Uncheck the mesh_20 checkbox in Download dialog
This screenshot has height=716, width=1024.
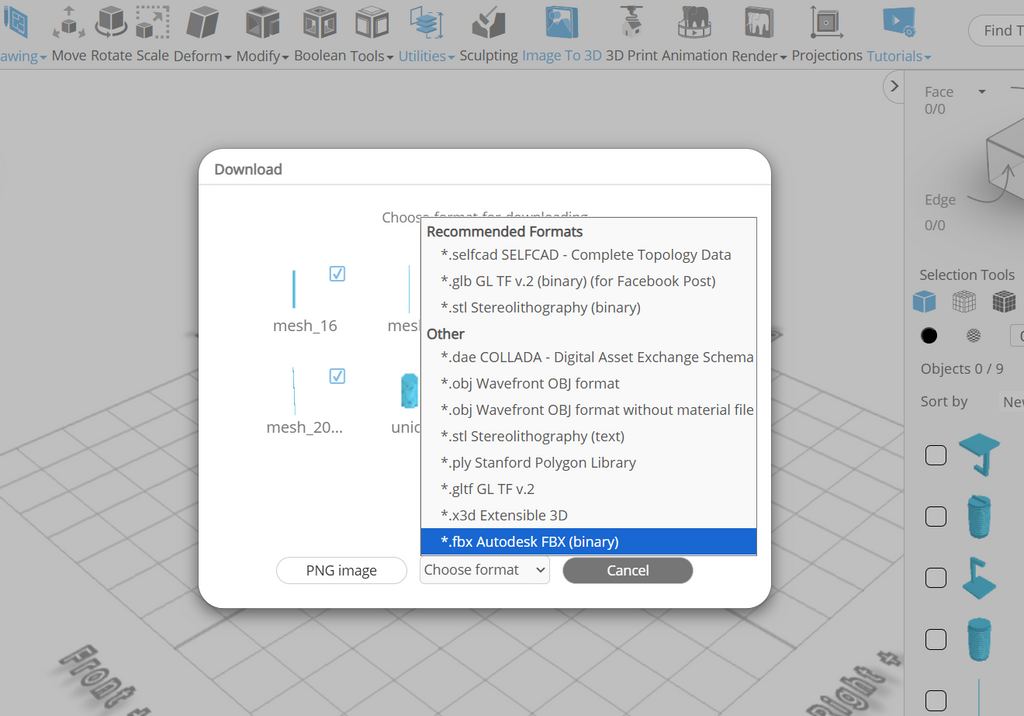[x=337, y=376]
